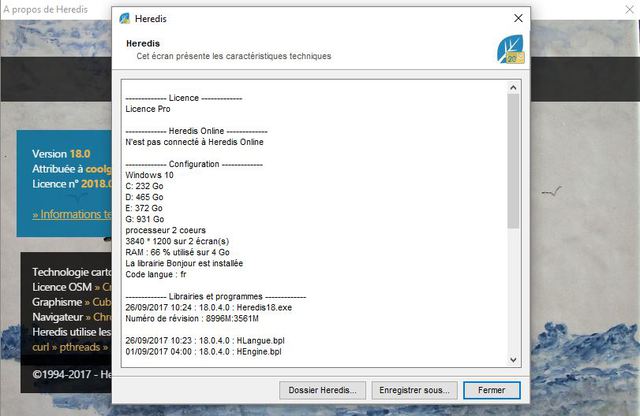Viewport: 640px width, 416px height.
Task: Click the 'Libraries et programmes' section header
Action: (x=216, y=296)
